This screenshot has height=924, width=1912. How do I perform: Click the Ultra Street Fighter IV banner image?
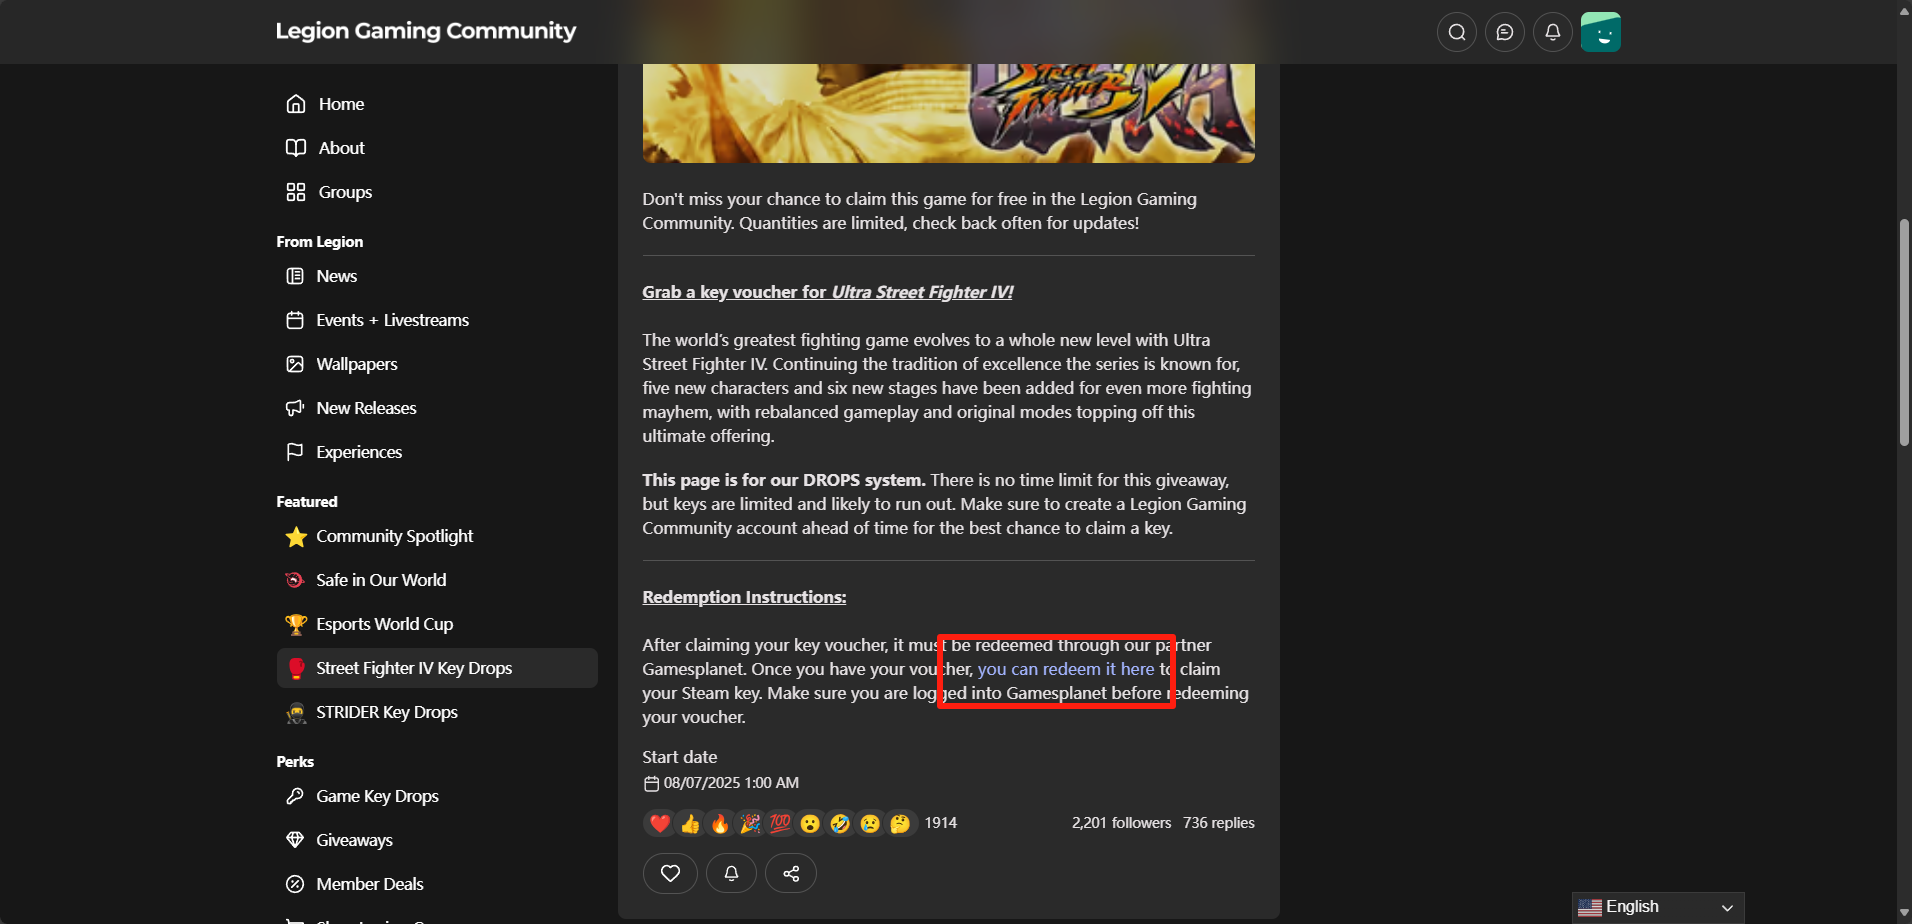click(x=948, y=113)
